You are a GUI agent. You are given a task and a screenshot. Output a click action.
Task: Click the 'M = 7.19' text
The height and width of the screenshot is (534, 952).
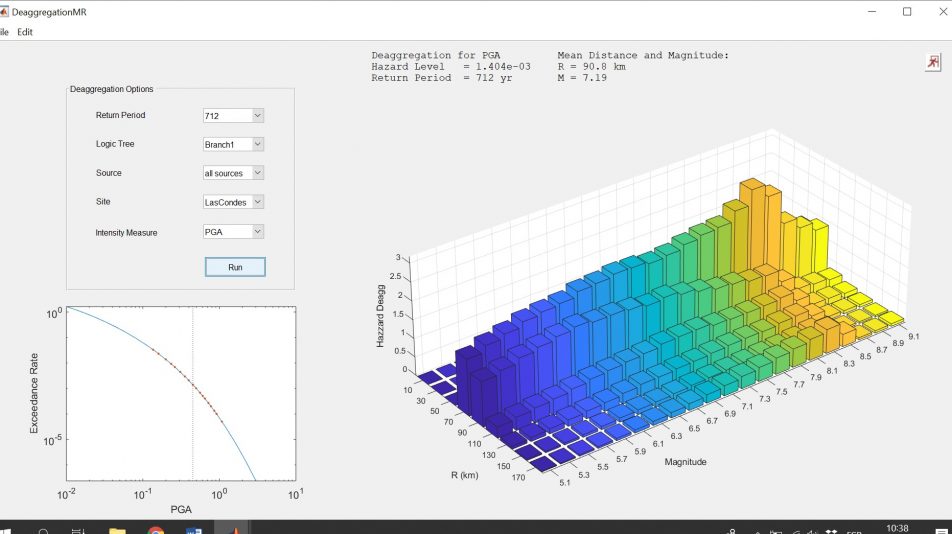582,78
